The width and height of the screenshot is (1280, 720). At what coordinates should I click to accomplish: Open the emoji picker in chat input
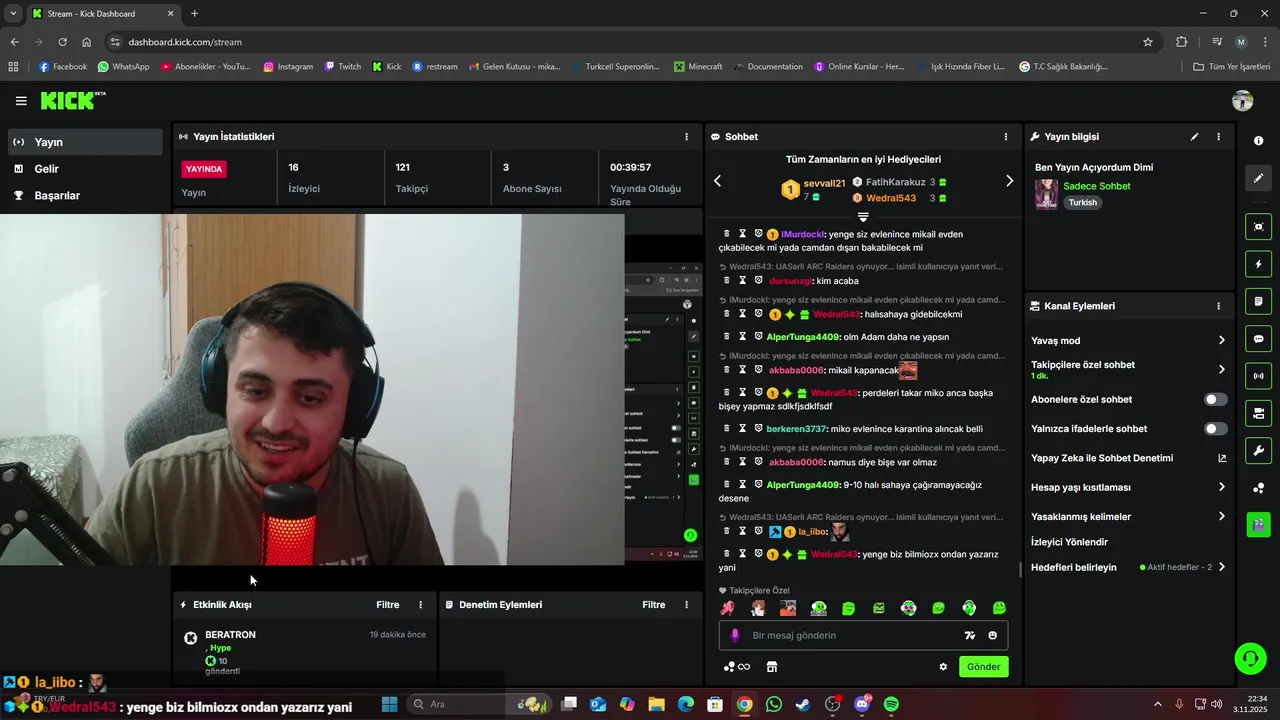point(992,635)
